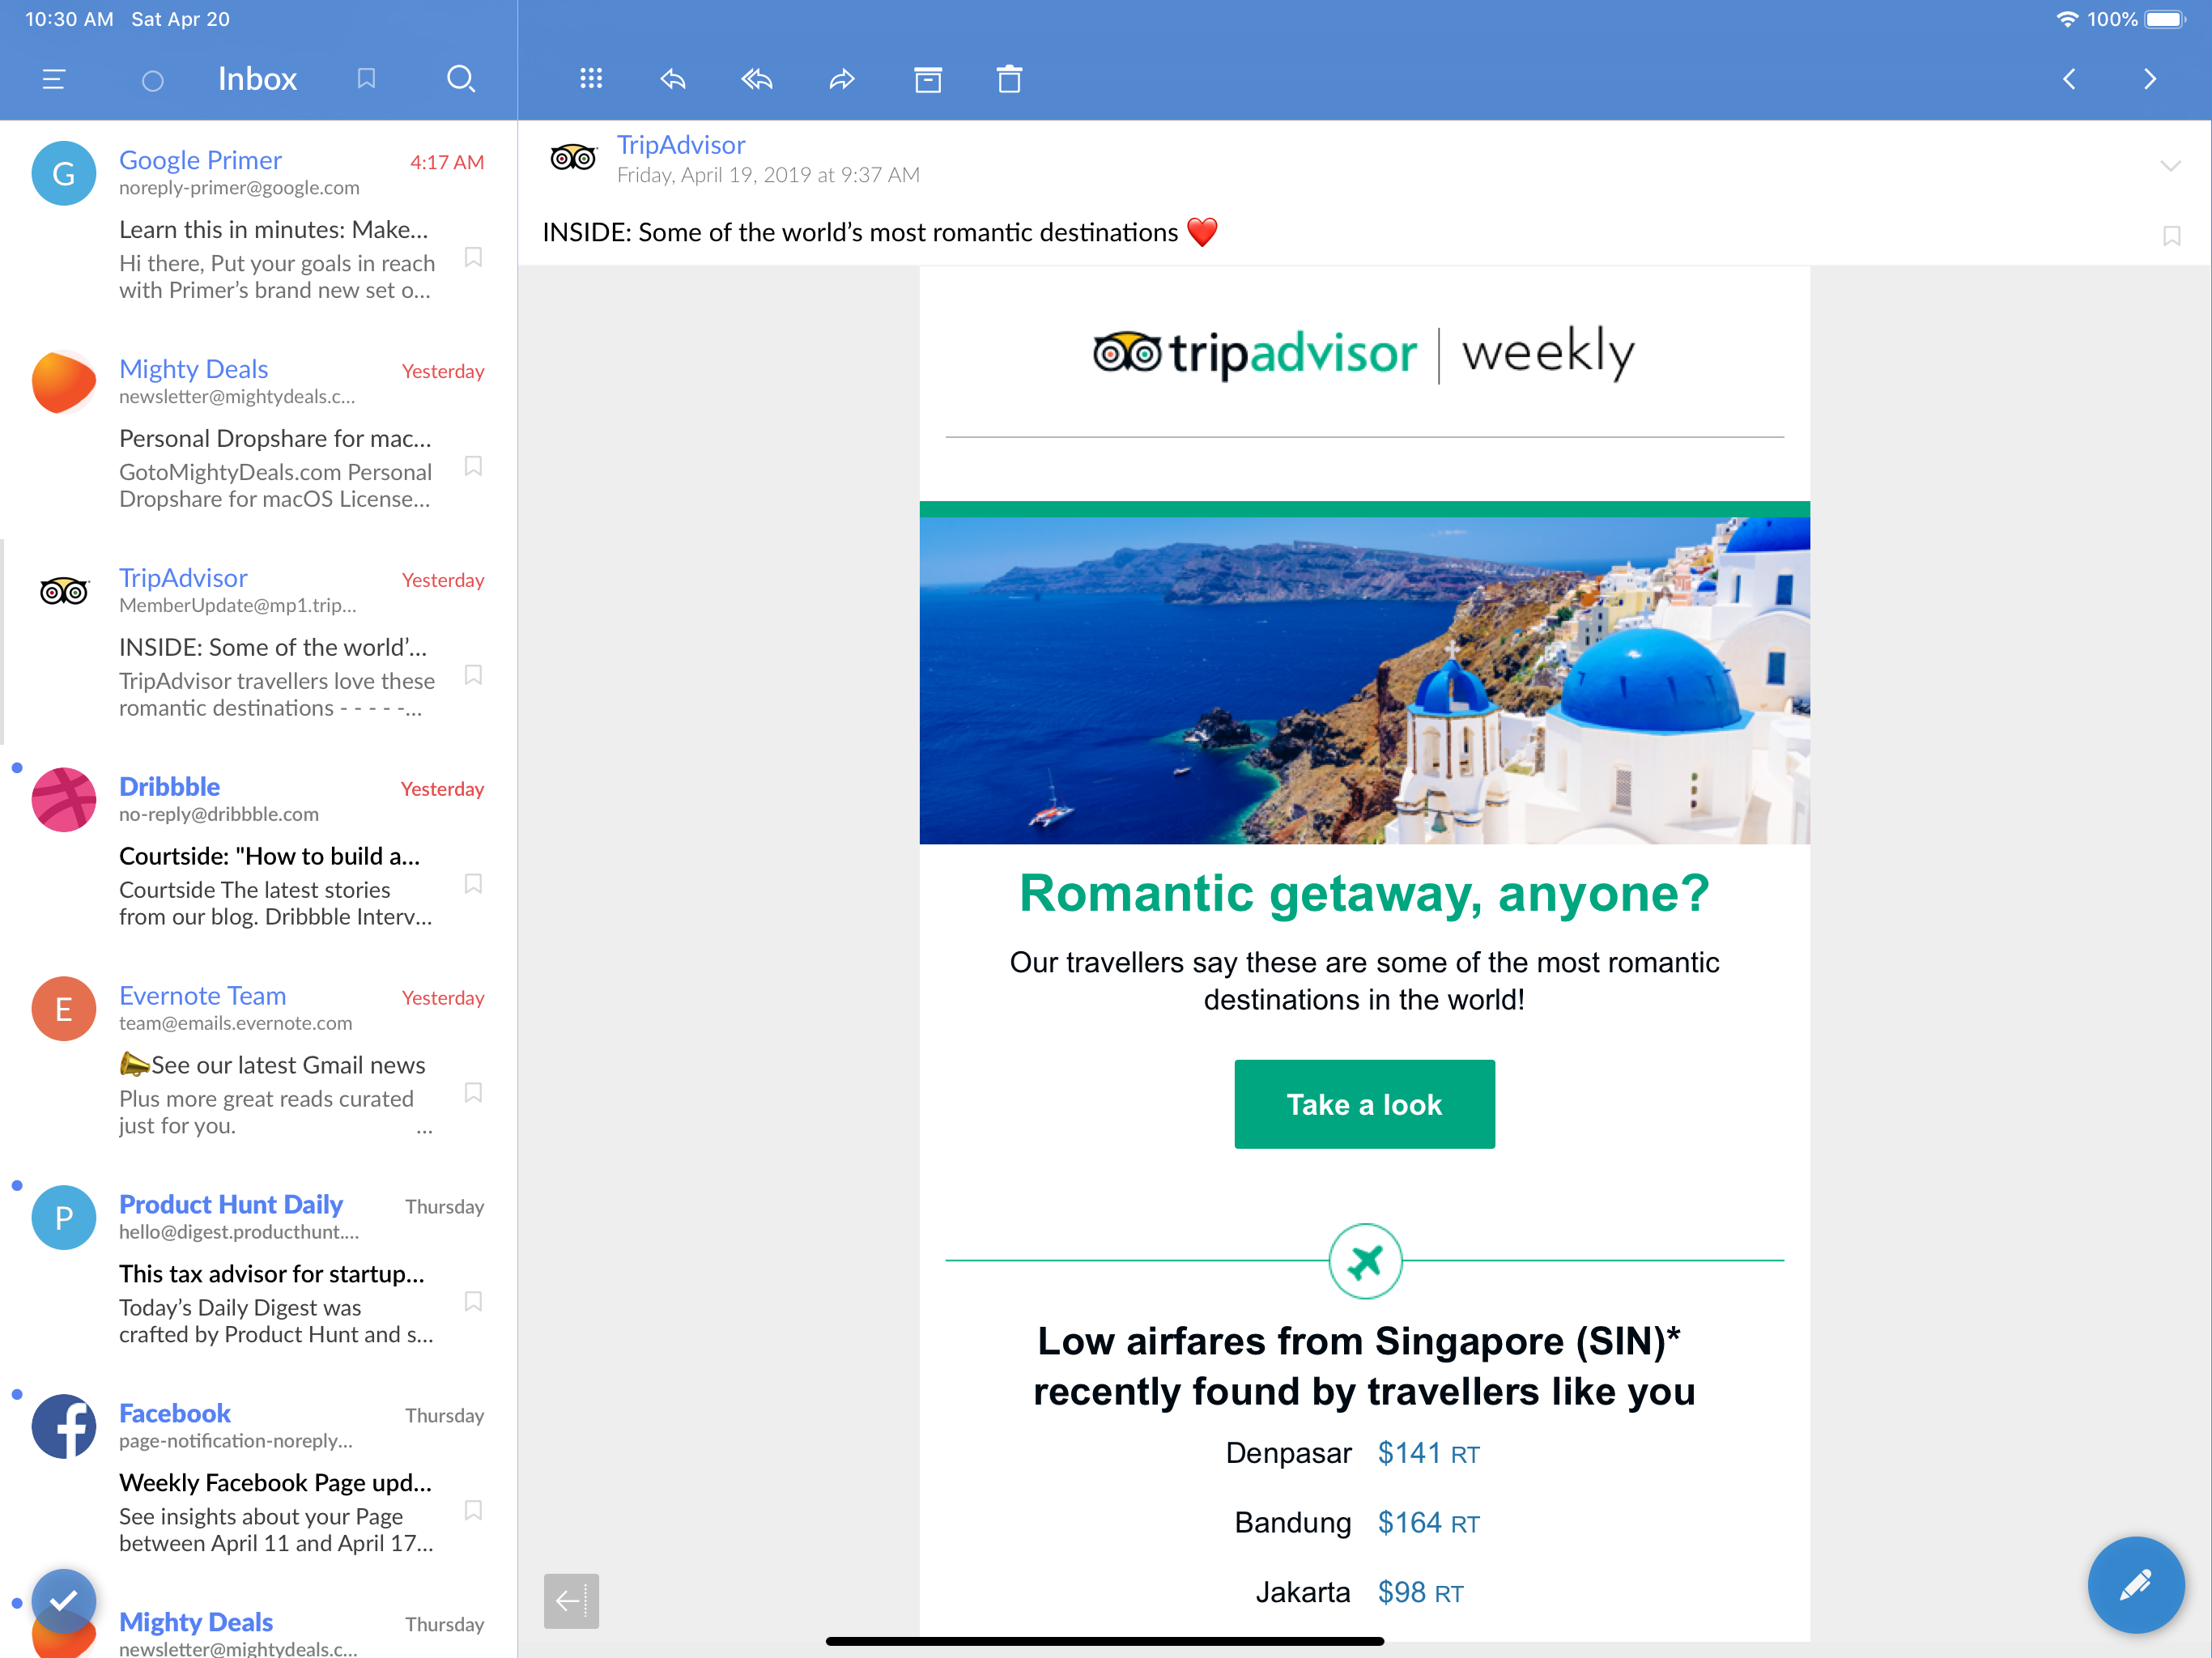Toggle the select circle beside Inbox
Screen dimensions: 2212x1658
coord(152,81)
